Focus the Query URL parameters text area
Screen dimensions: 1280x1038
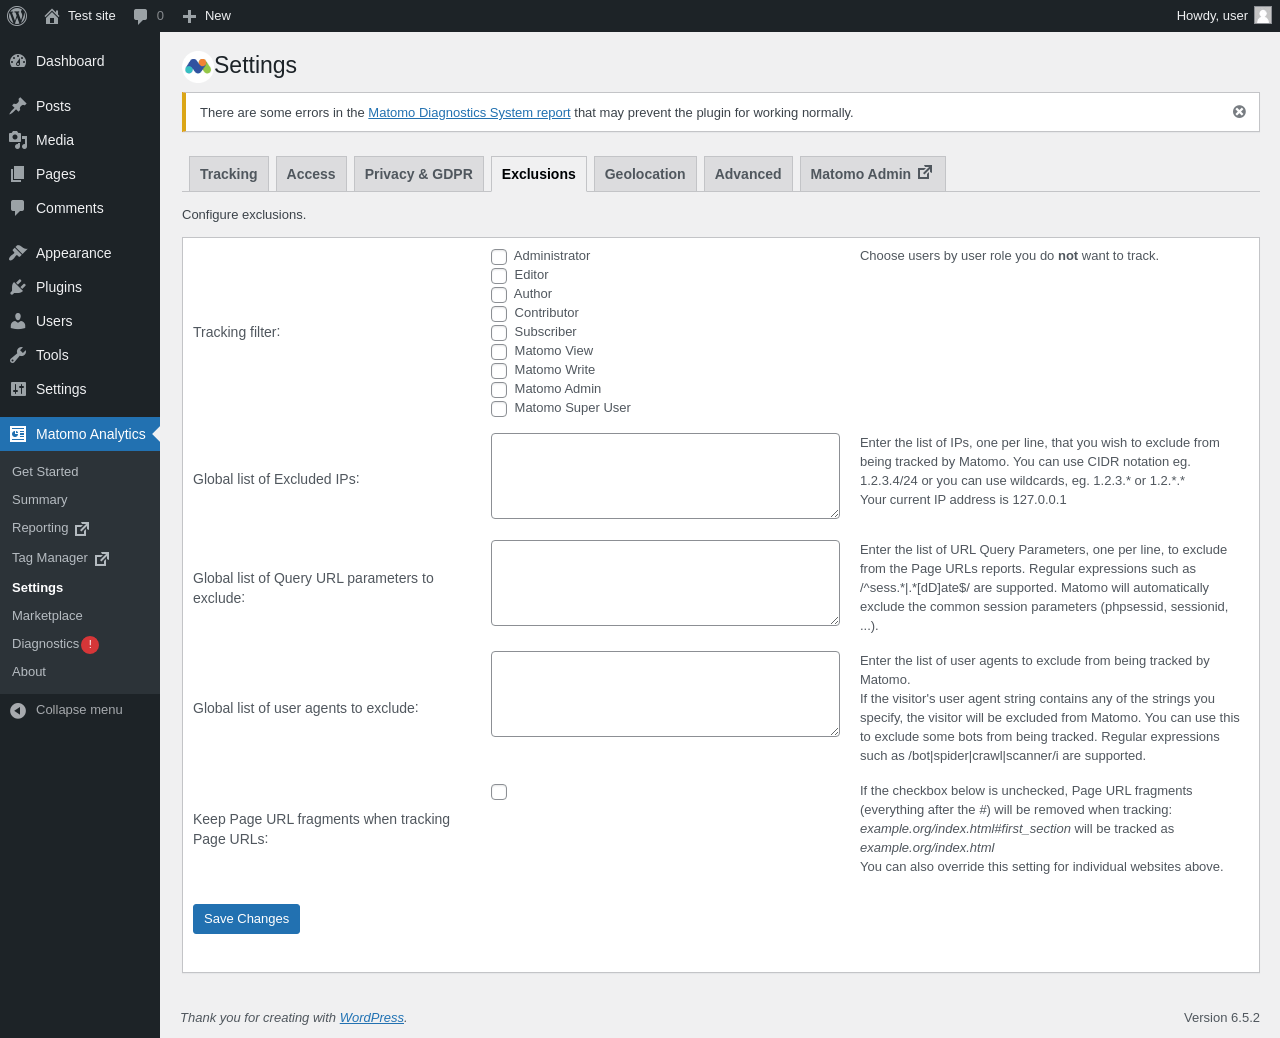point(665,583)
